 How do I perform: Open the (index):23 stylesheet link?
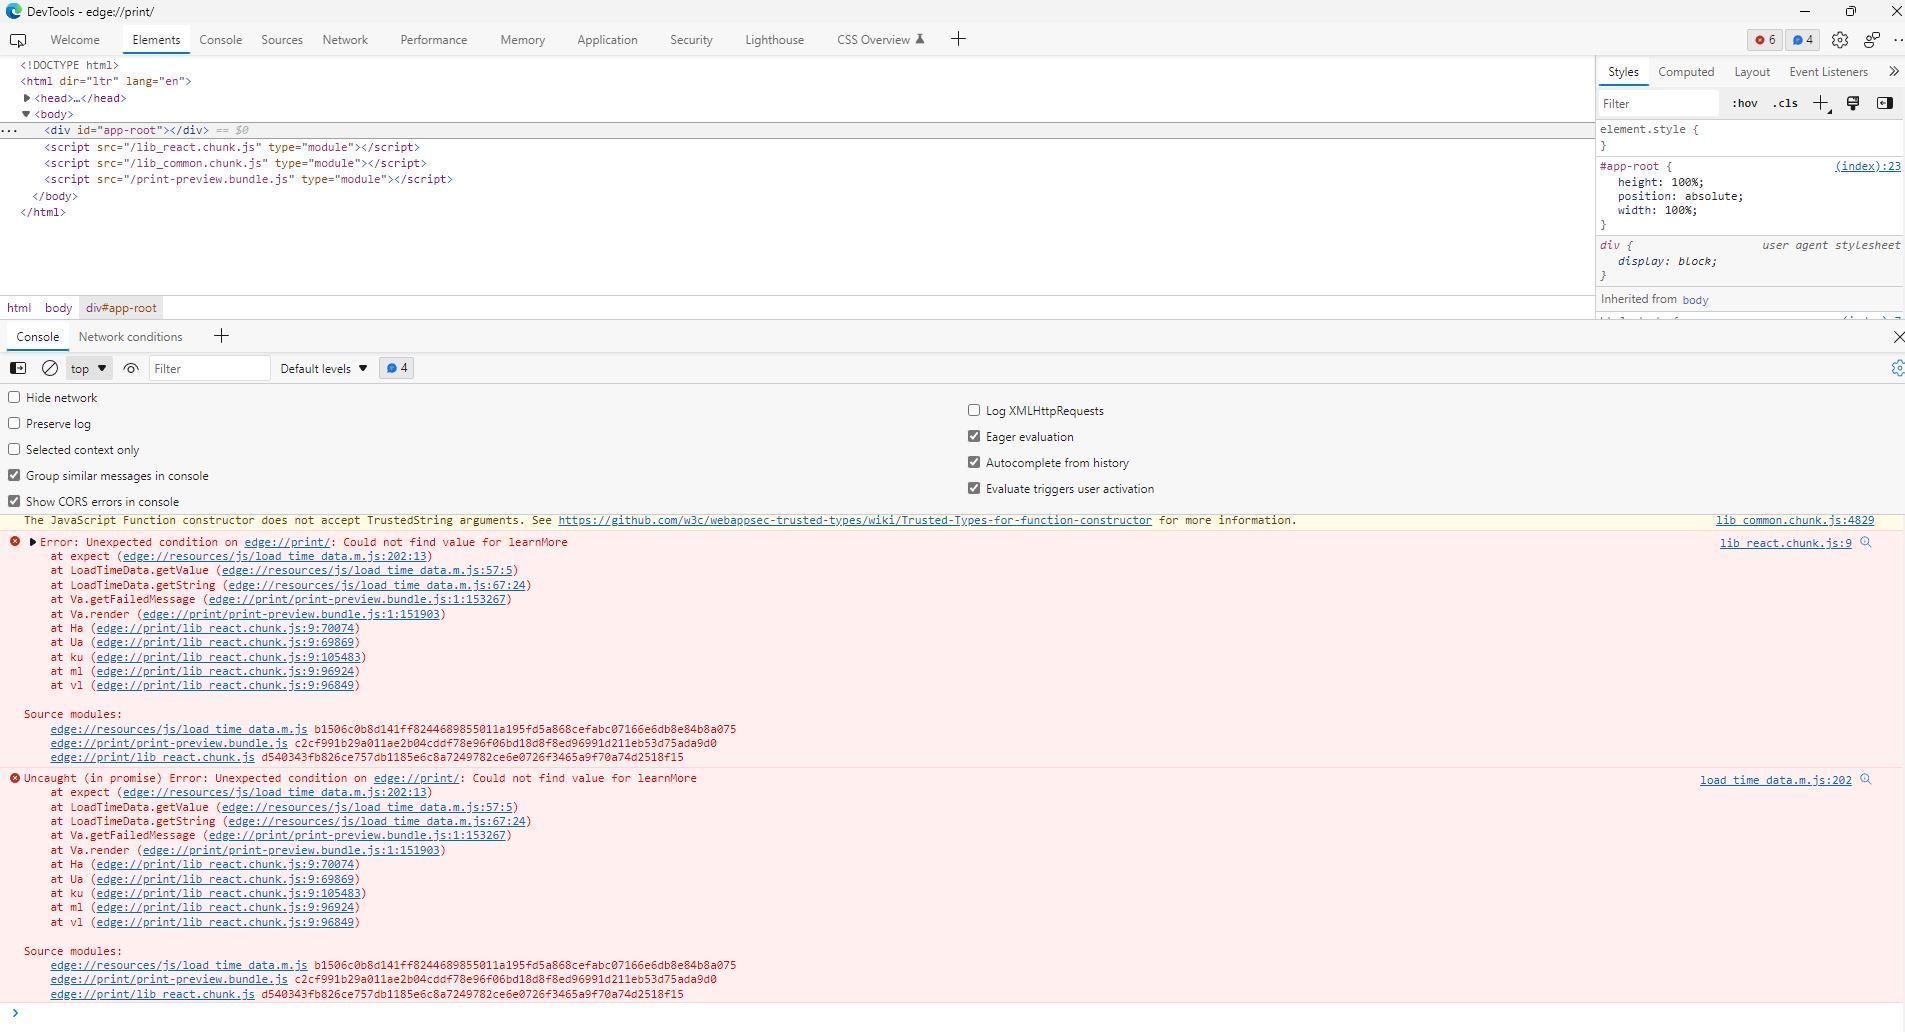tap(1867, 167)
